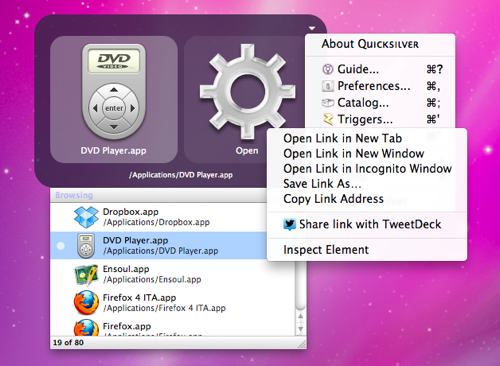This screenshot has height=366, width=500.
Task: Select About Quicksilver menu item
Action: [x=370, y=44]
